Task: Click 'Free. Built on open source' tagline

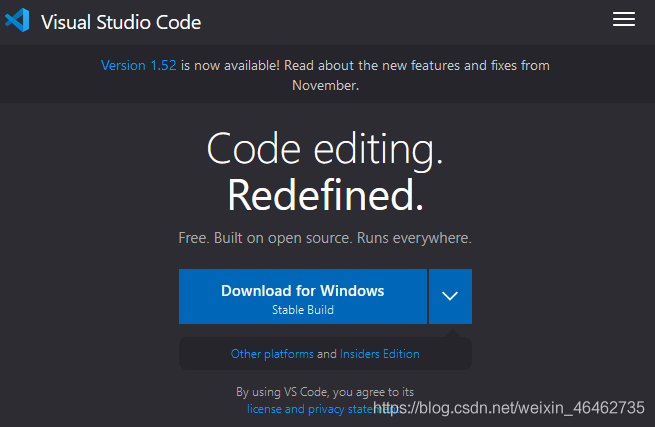Action: point(325,238)
